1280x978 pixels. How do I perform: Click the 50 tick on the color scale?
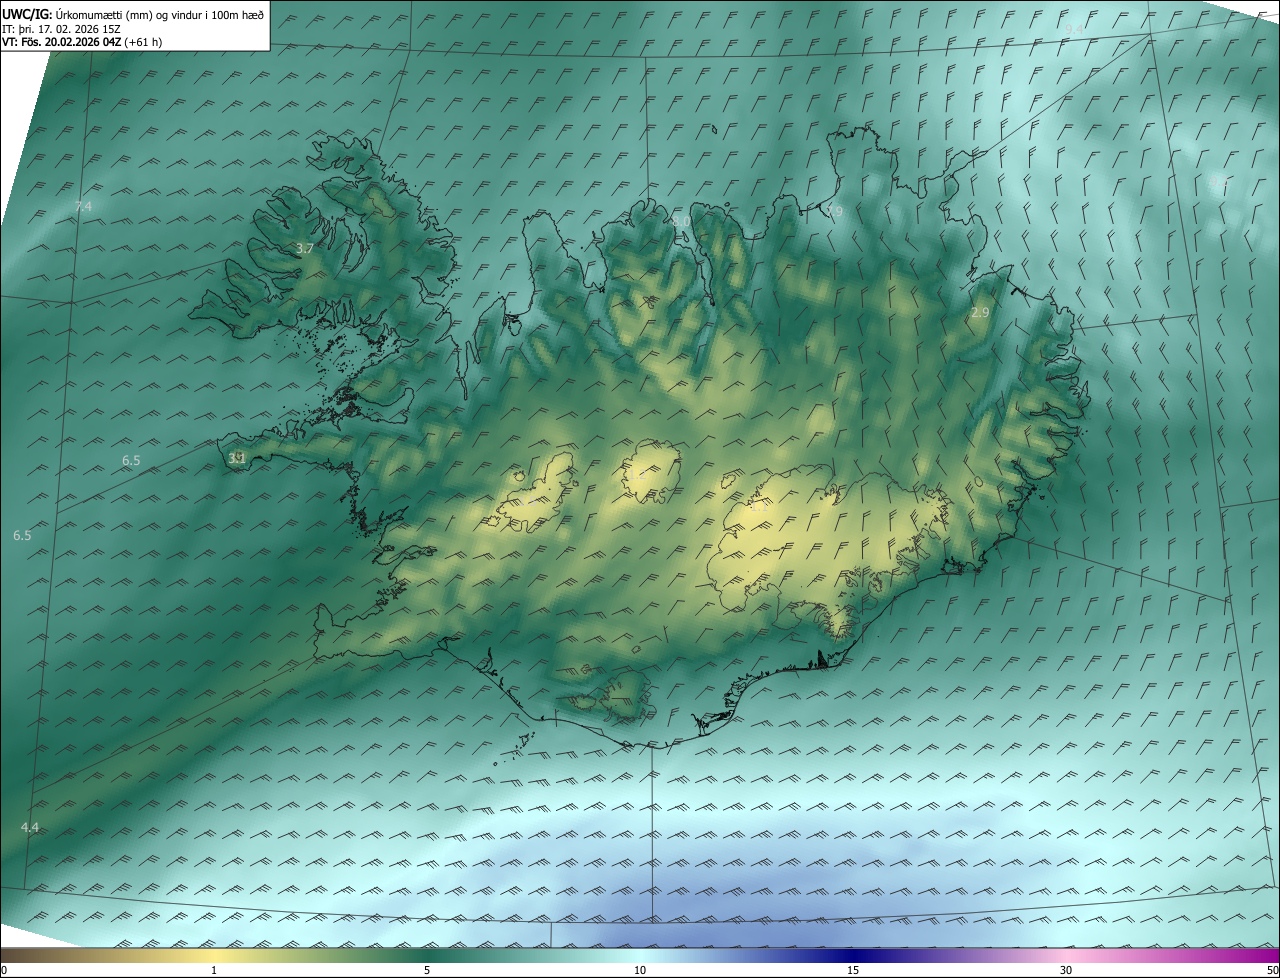point(1272,970)
